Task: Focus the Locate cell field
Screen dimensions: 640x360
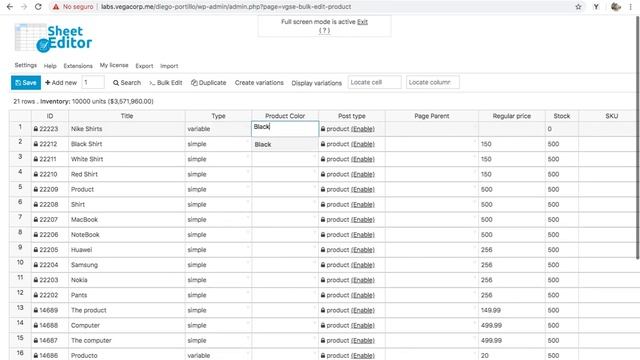Action: 374,82
